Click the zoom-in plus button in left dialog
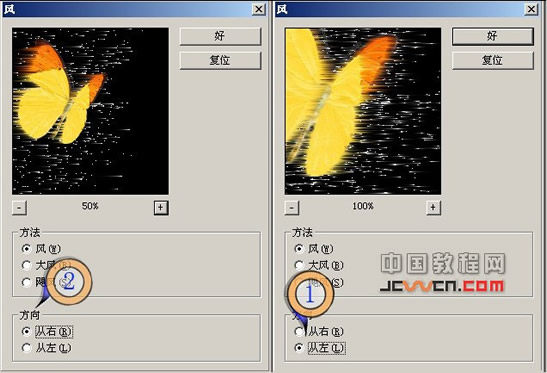Viewport: 547px width, 373px height. tap(161, 208)
